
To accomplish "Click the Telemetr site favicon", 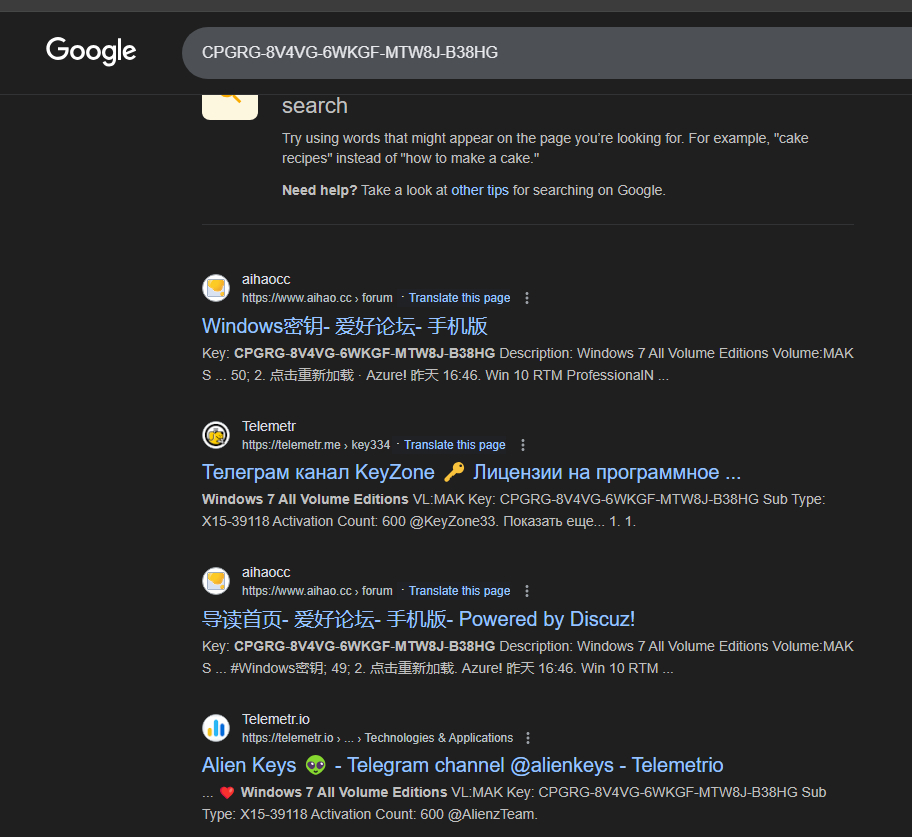I will click(x=216, y=435).
